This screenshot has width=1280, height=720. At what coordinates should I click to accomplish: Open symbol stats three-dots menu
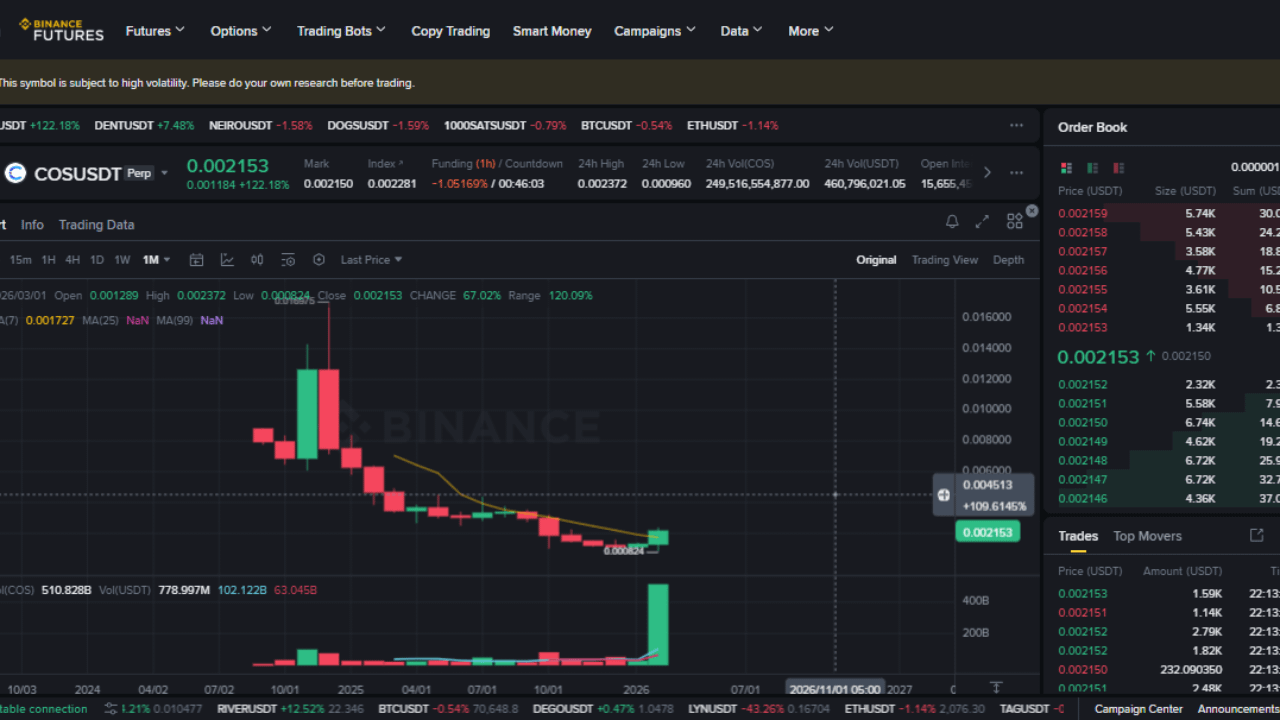[x=1016, y=172]
